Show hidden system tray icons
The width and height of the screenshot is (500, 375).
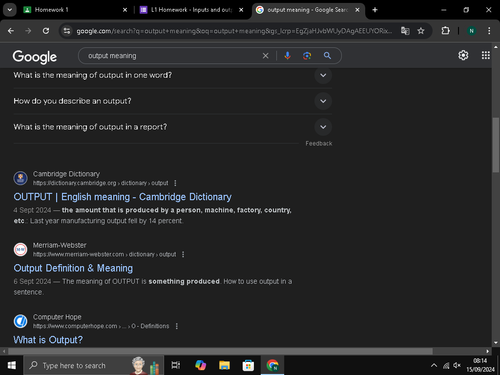pos(434,366)
